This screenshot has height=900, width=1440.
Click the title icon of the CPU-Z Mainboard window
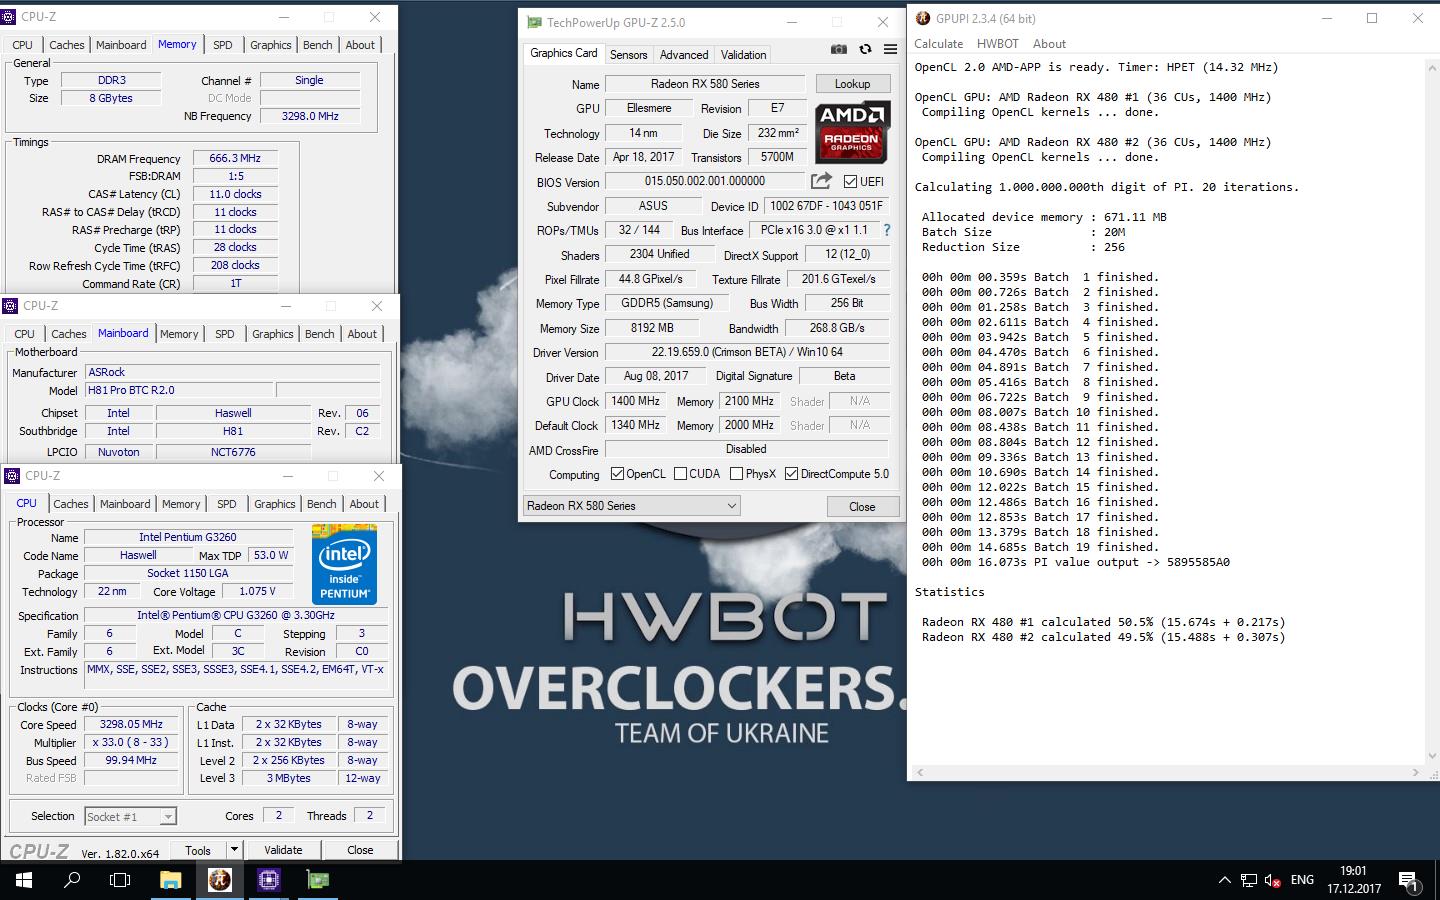tap(11, 306)
